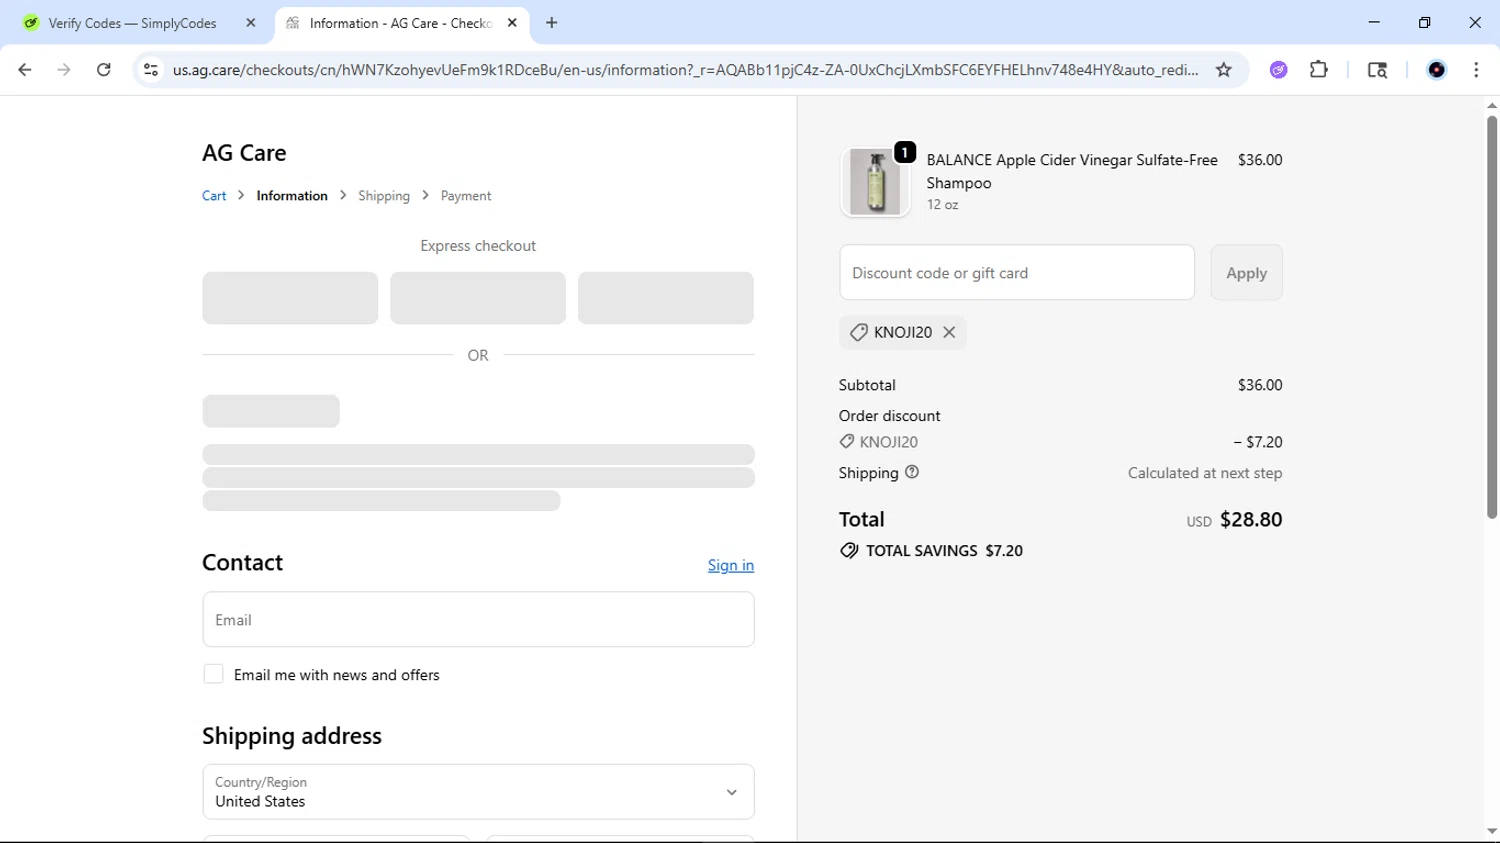Click the AG Care store title
Screen dimensions: 1500x843
(x=244, y=153)
